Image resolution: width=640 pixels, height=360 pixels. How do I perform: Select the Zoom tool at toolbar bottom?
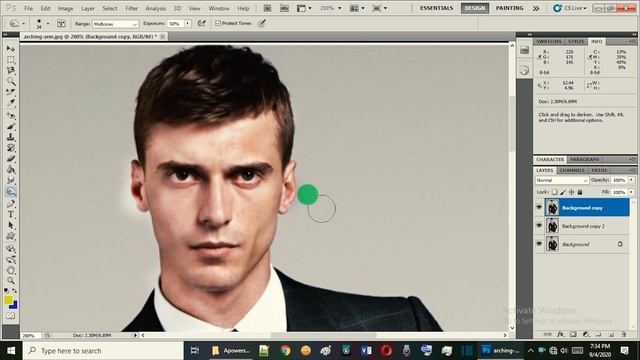point(11,281)
